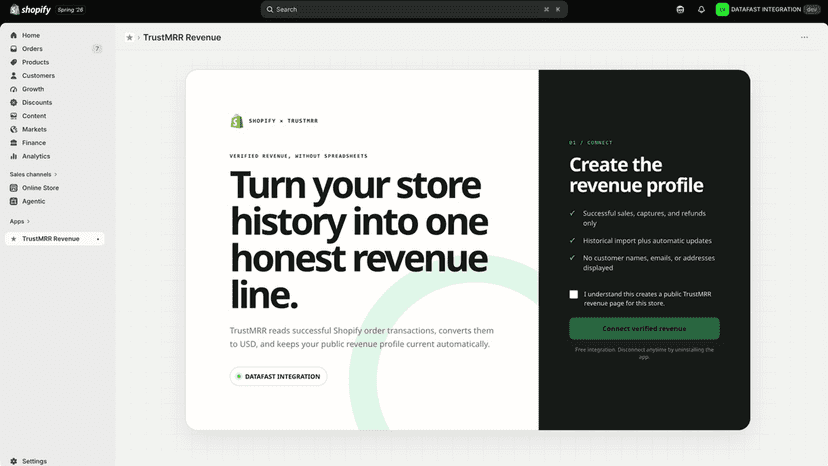
Task: Click 'Create the revenue profile' heading
Action: tap(636, 175)
